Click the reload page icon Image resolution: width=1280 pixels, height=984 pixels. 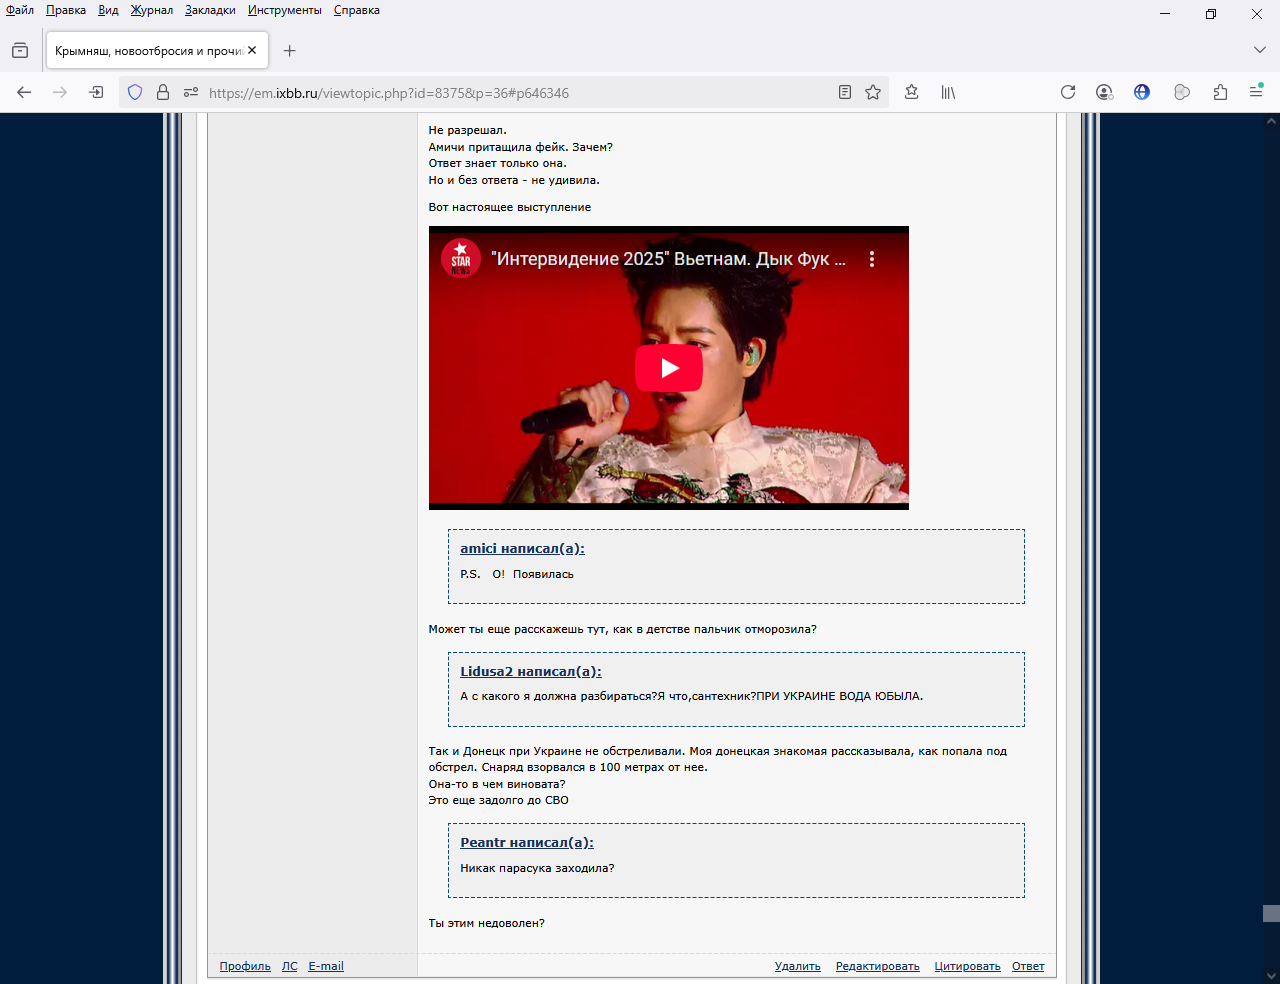[x=1068, y=92]
